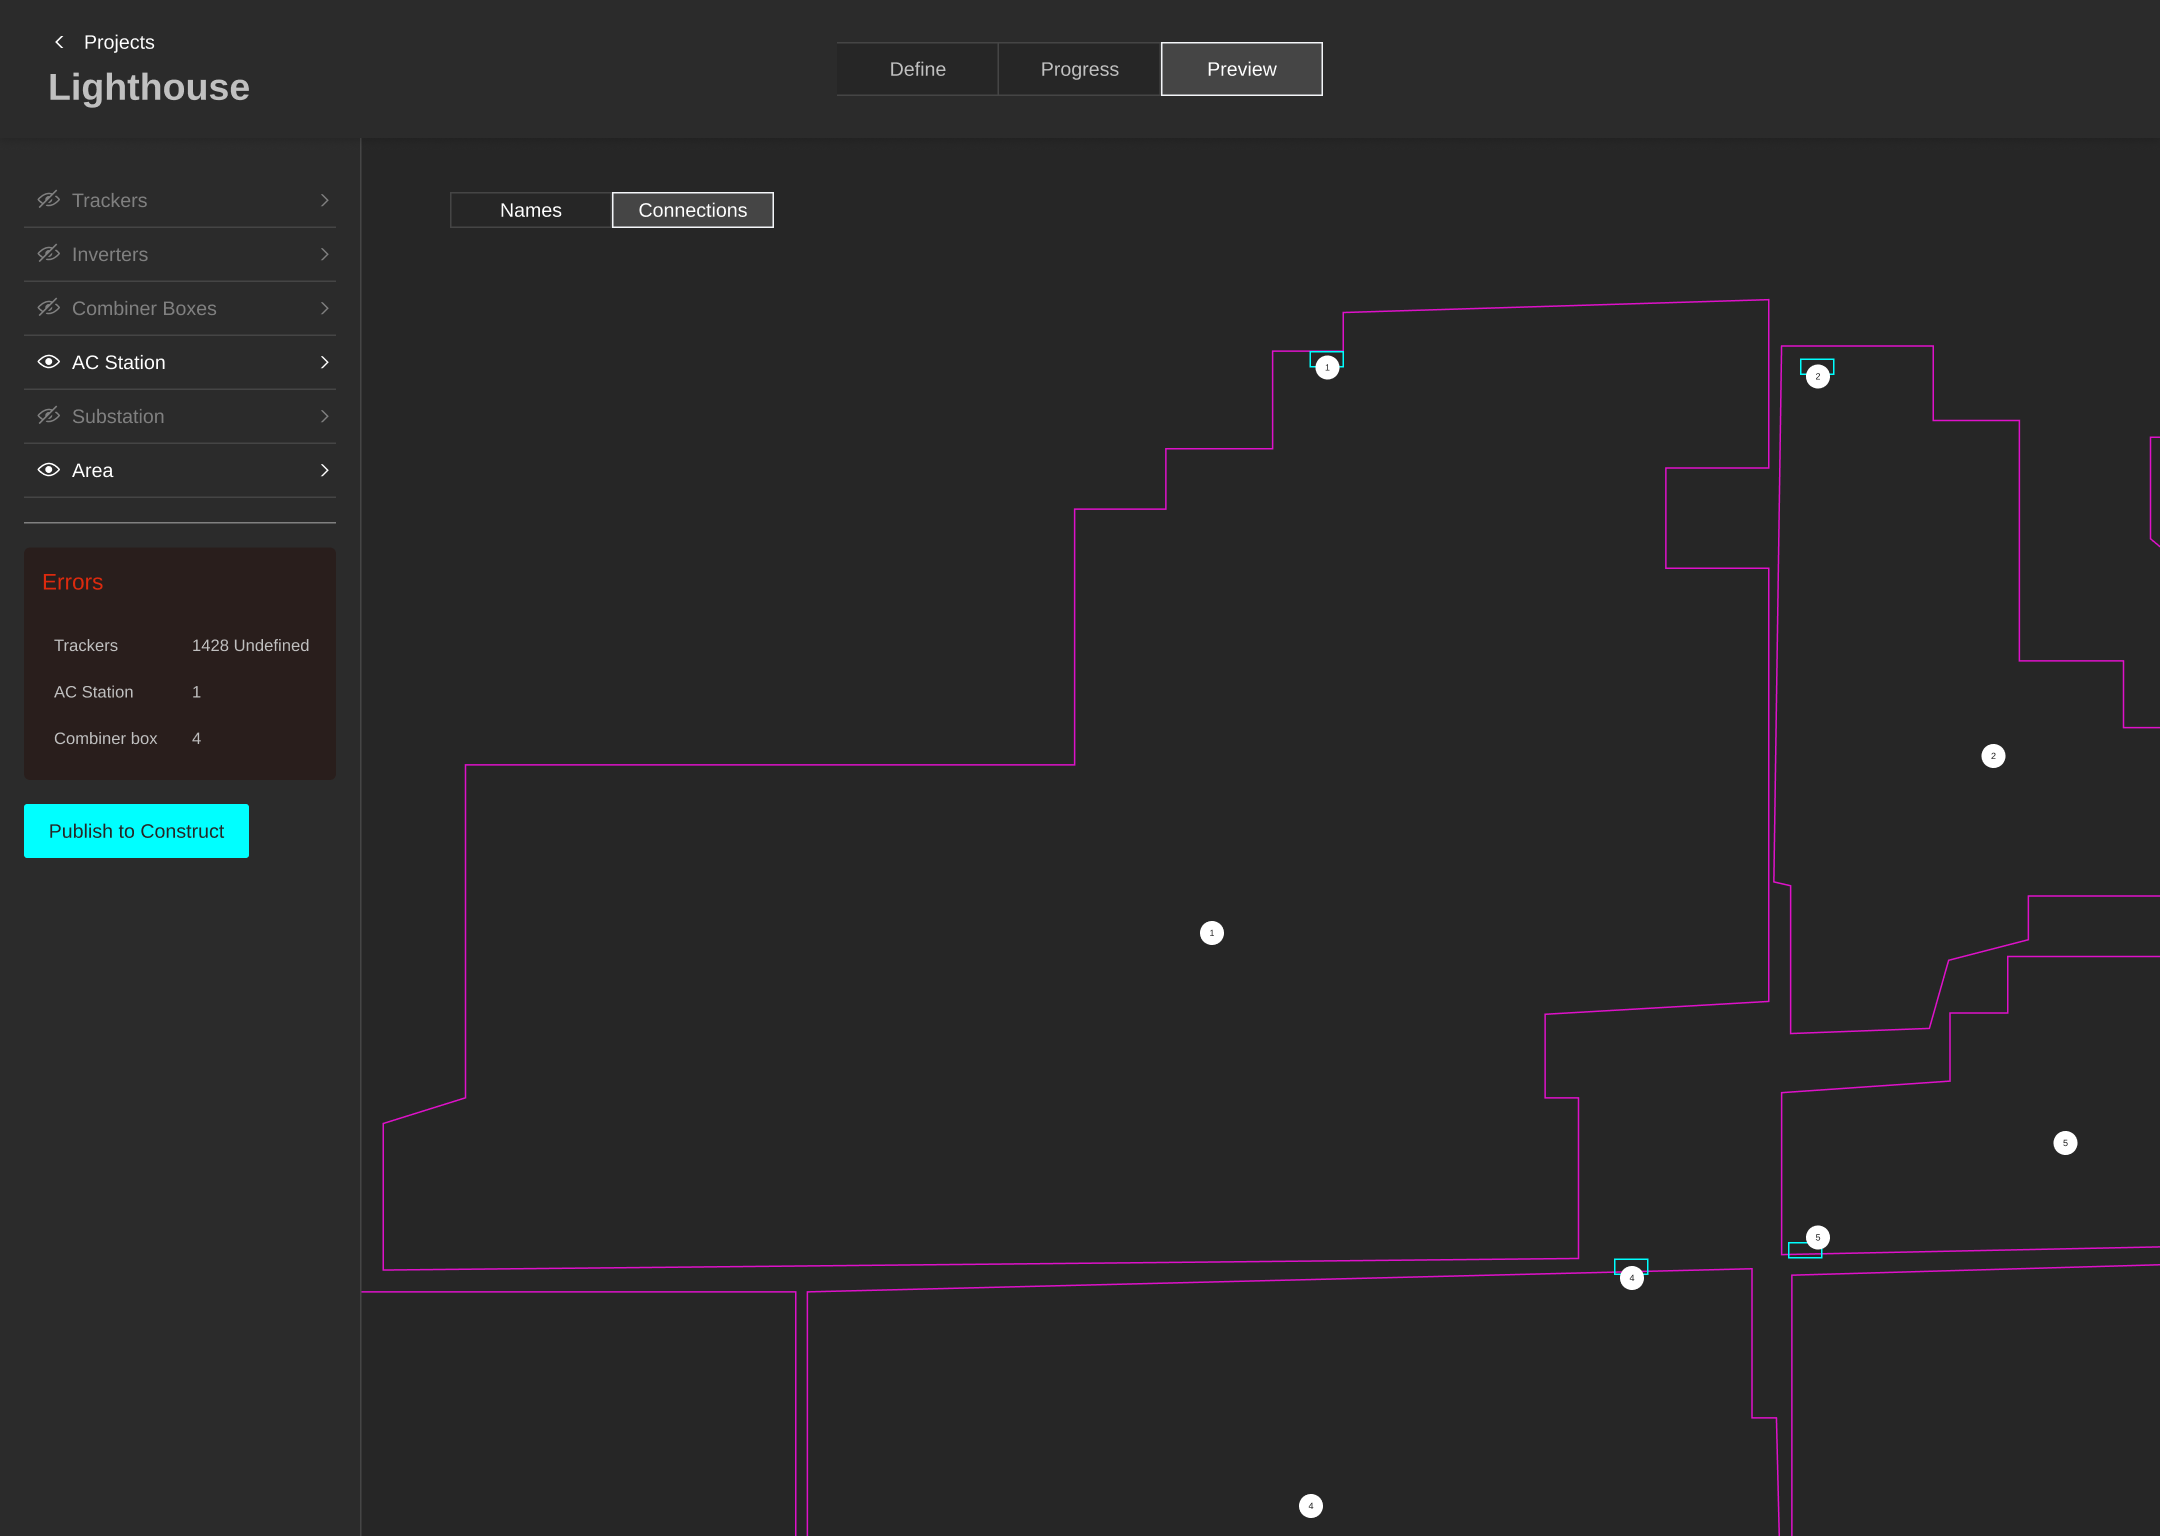Click '1428 Undefined' trackers error value

pyautogui.click(x=250, y=645)
